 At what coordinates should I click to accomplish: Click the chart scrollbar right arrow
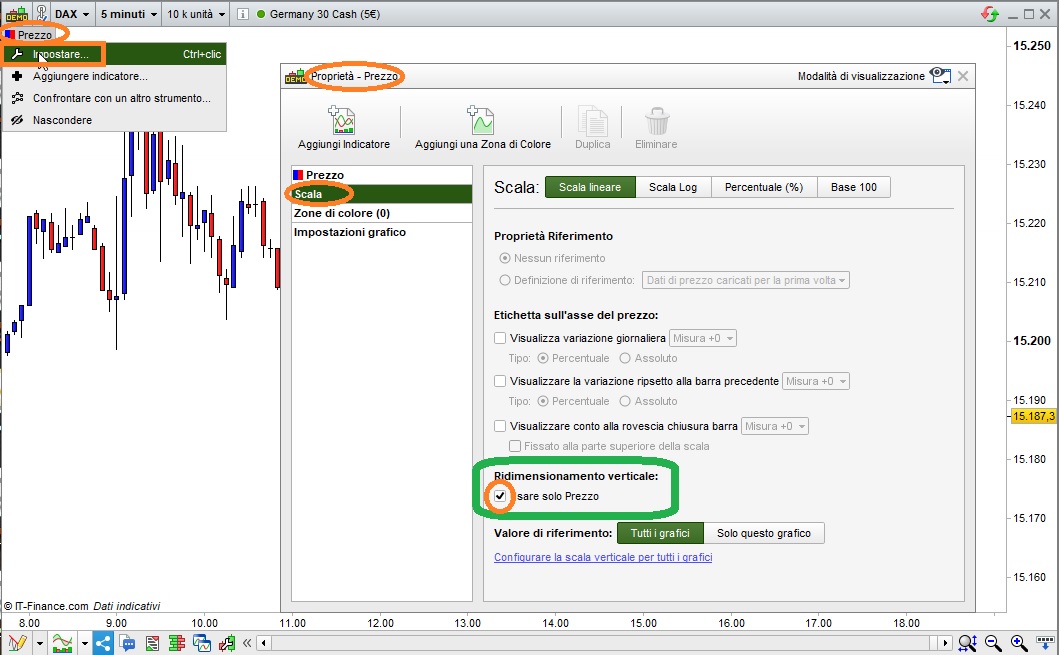(946, 643)
